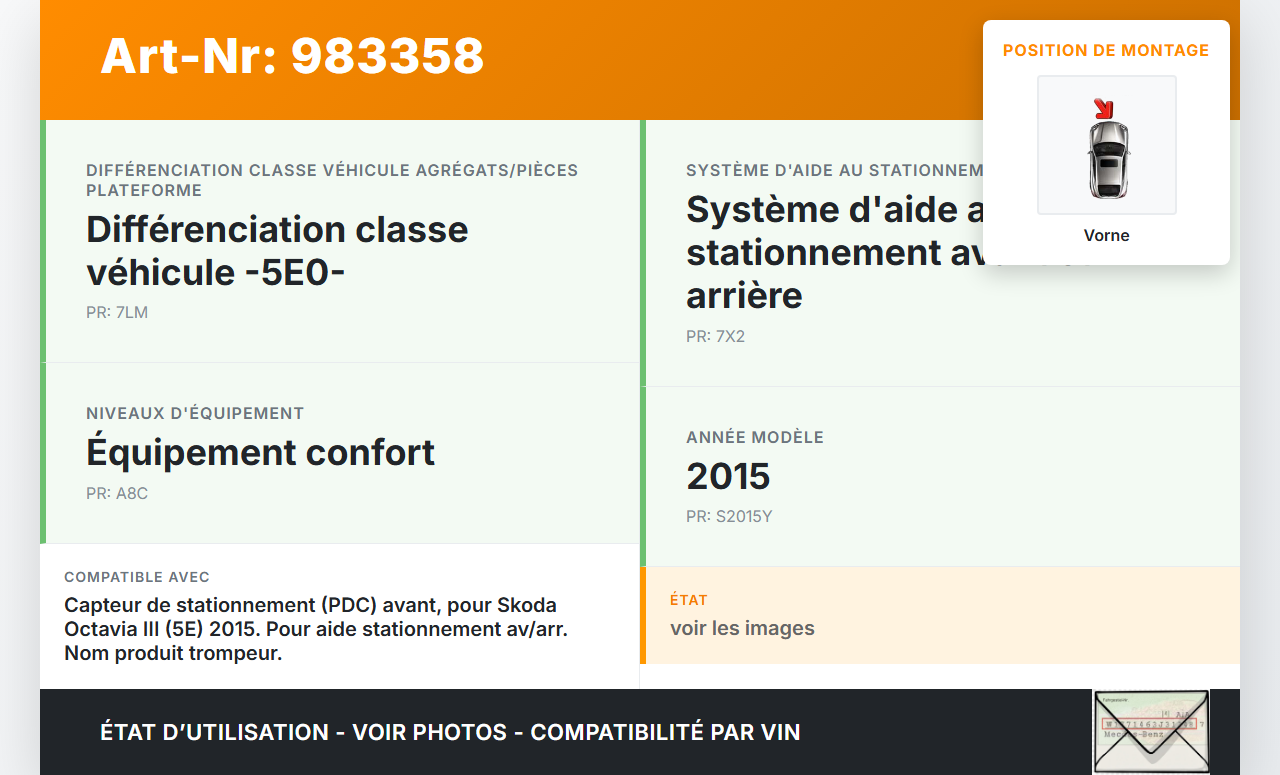
Task: Click the PR: 7LM code
Action: tap(117, 312)
